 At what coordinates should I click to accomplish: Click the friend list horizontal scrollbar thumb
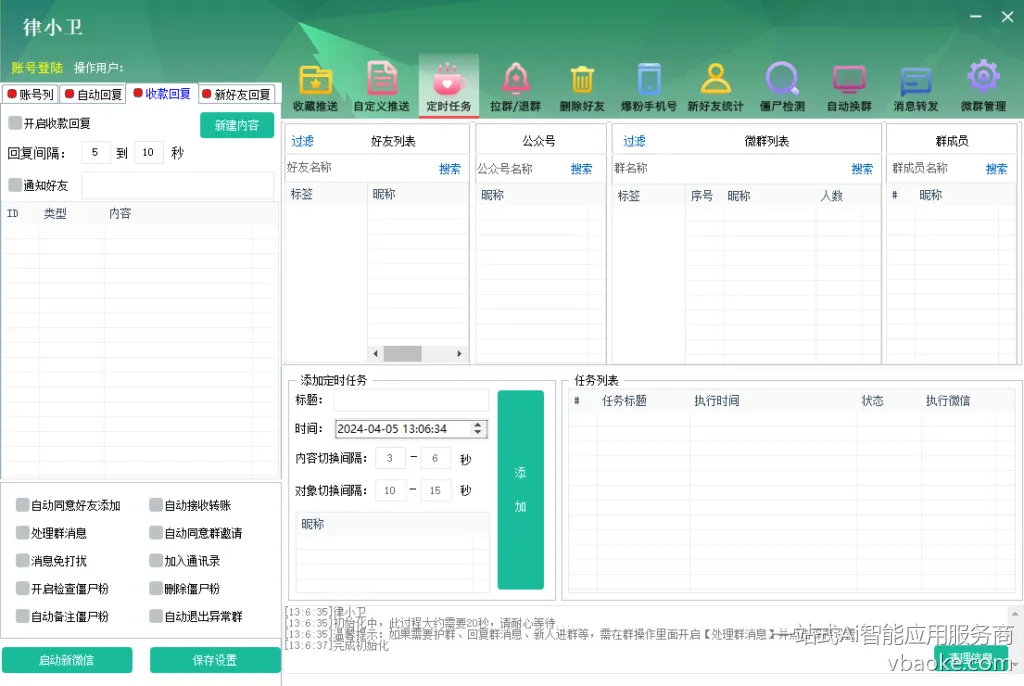click(402, 353)
